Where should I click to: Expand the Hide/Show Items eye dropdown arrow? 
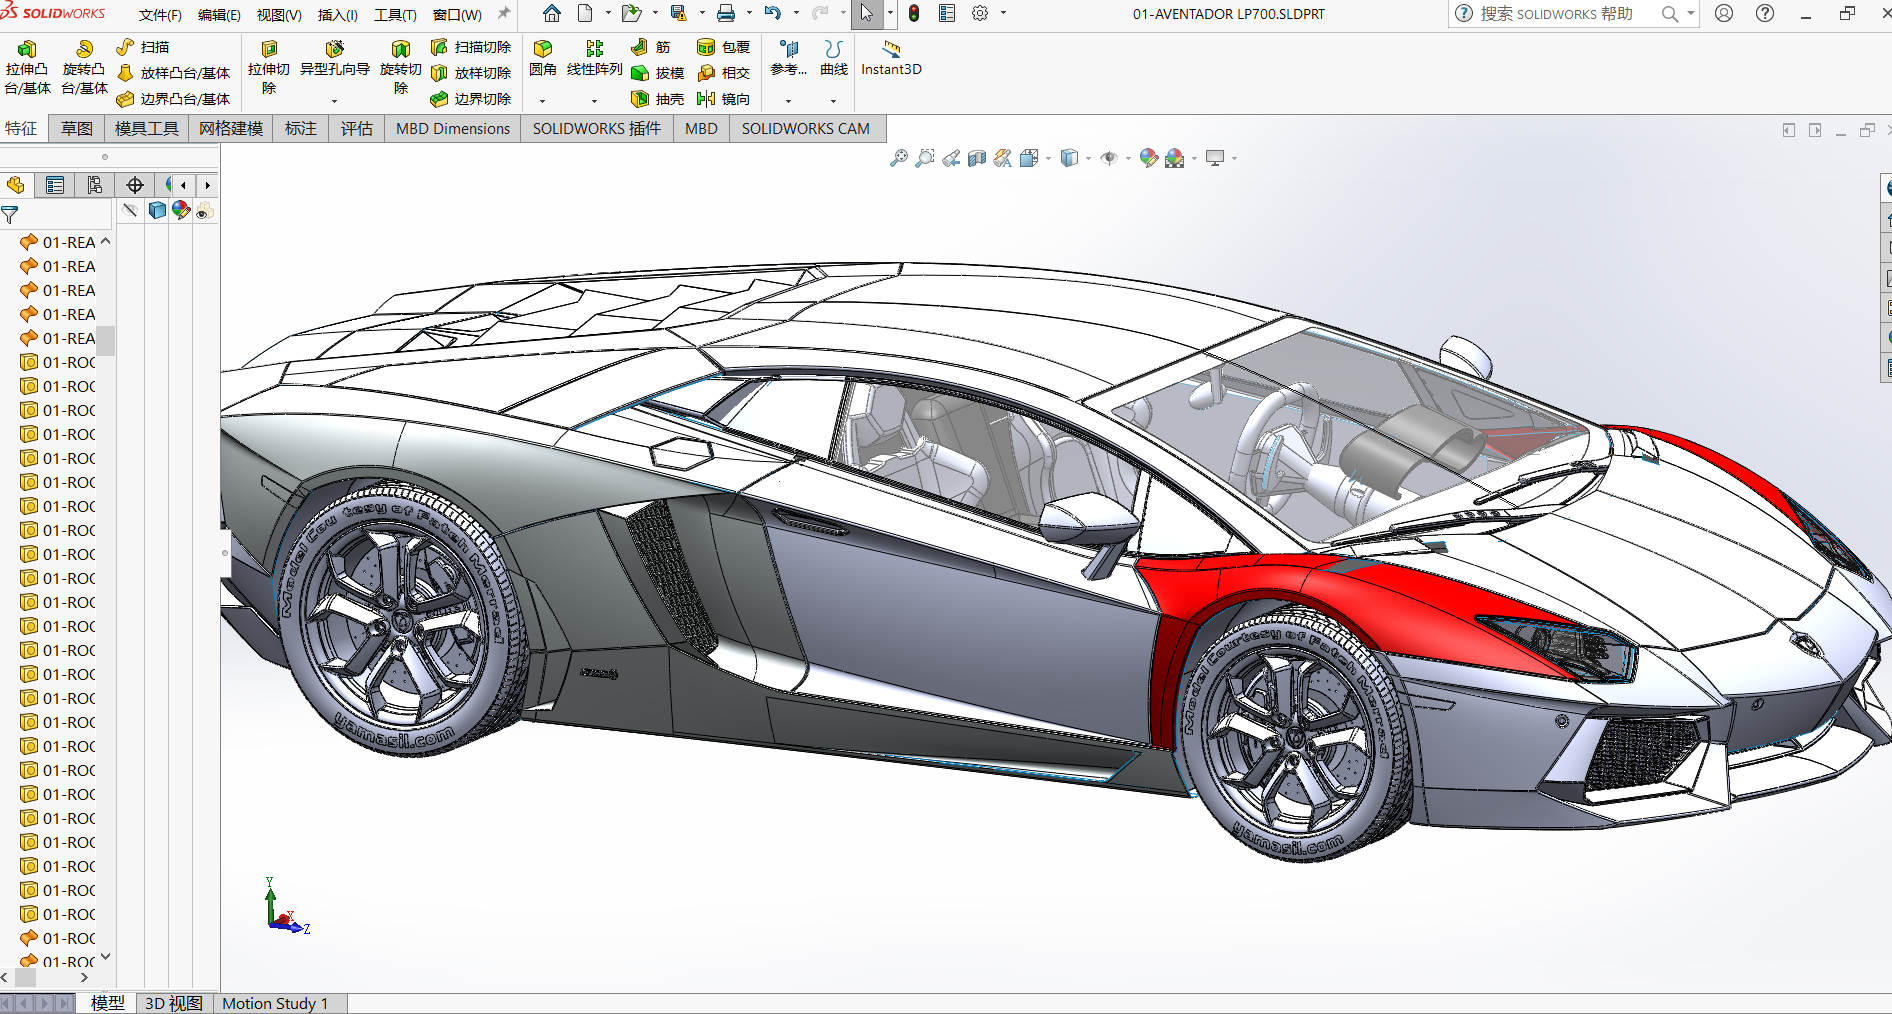coord(1128,158)
